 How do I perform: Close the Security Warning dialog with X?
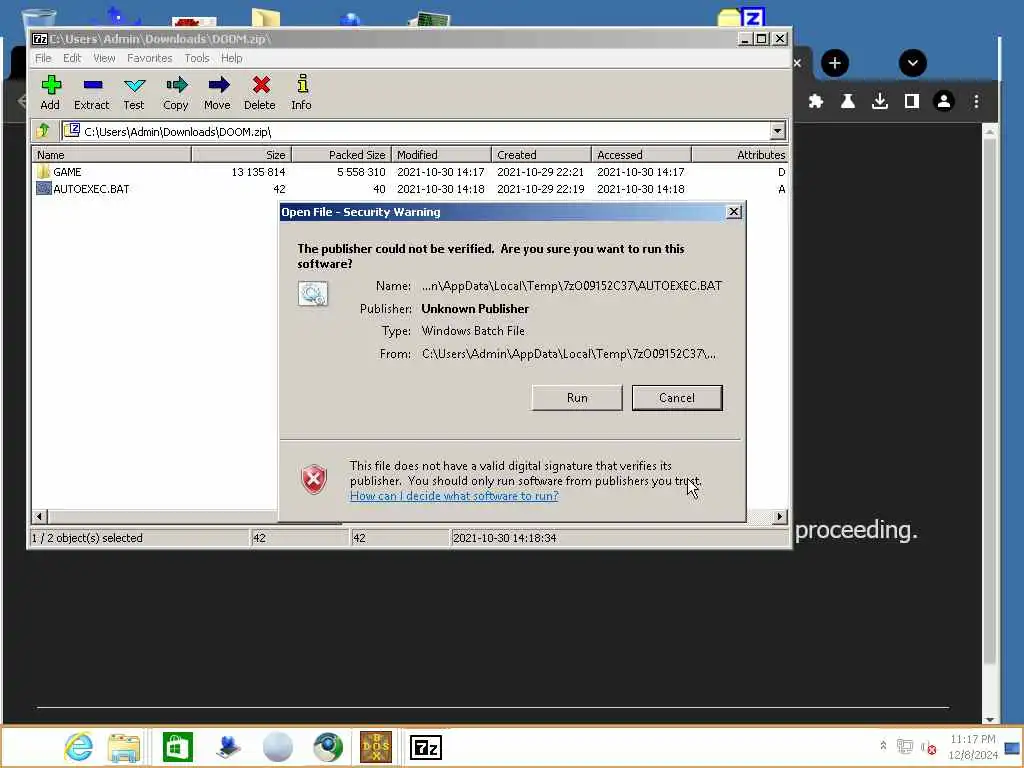pos(734,212)
